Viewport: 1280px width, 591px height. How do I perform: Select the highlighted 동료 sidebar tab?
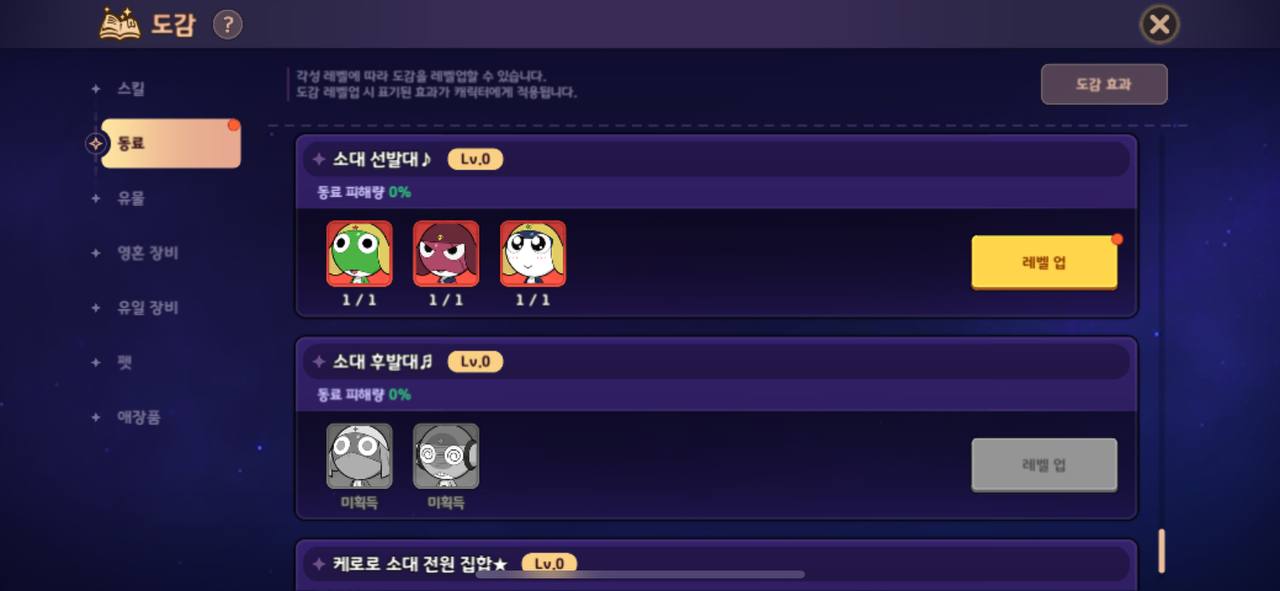point(170,143)
